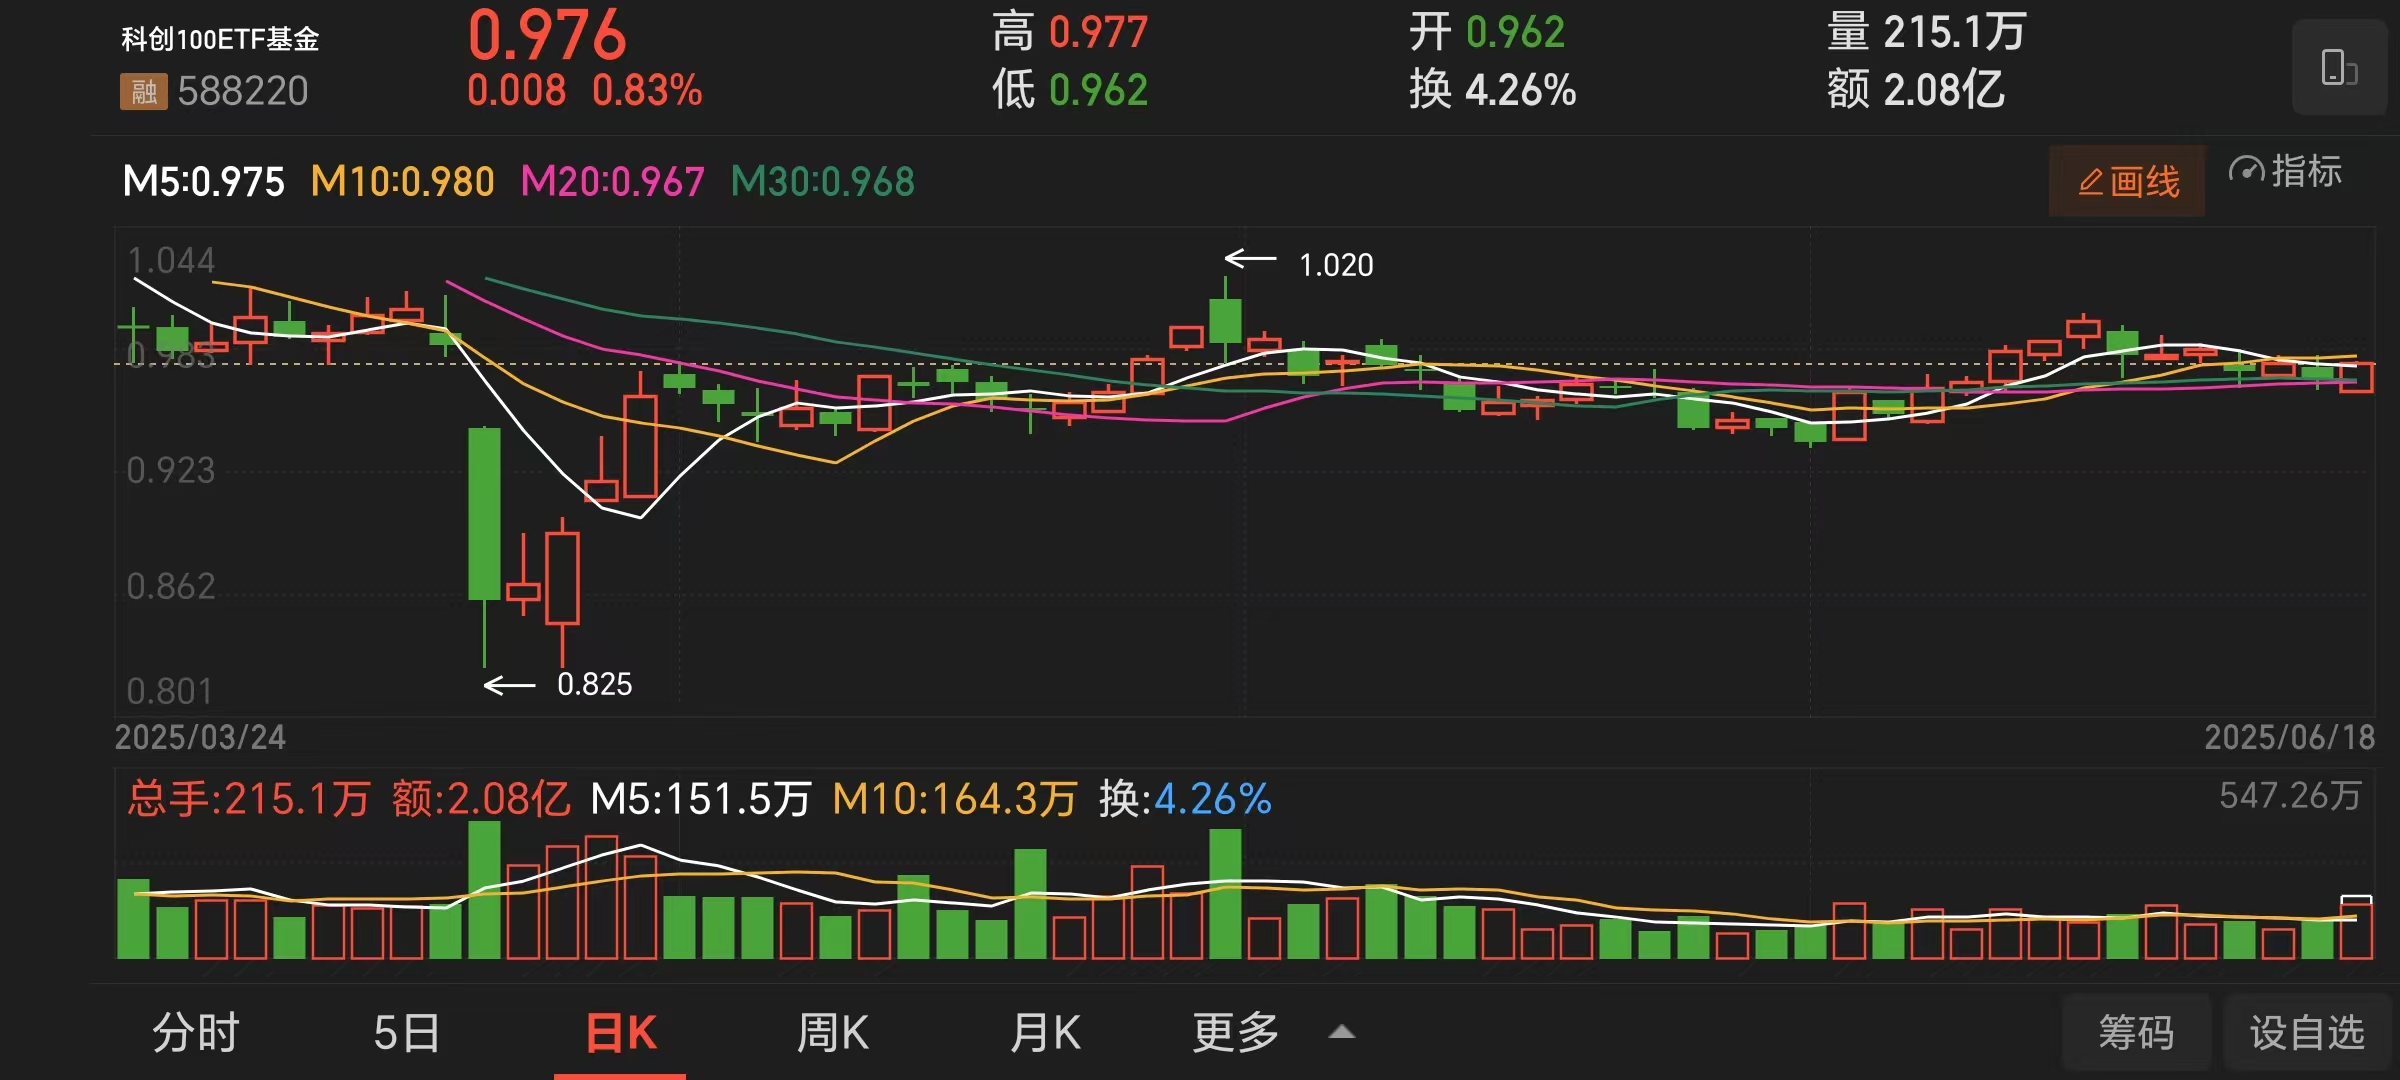2400x1080 pixels.
Task: Click the end date 2025/06/18
Action: (x=2289, y=738)
